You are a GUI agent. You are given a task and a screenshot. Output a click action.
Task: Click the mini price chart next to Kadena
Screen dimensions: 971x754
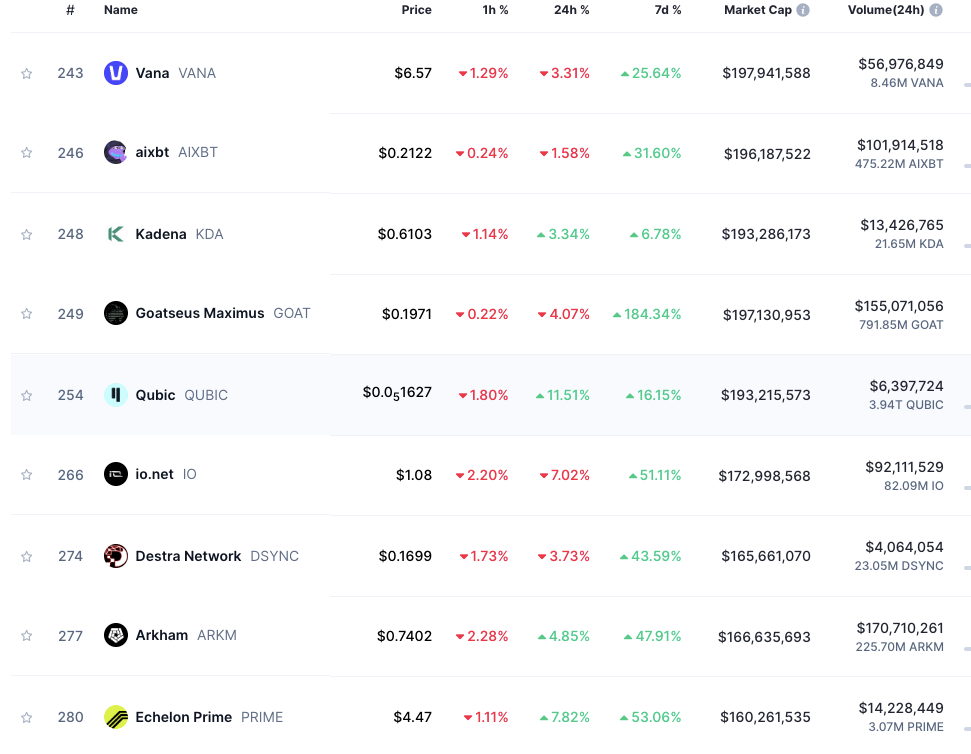[x=967, y=246]
